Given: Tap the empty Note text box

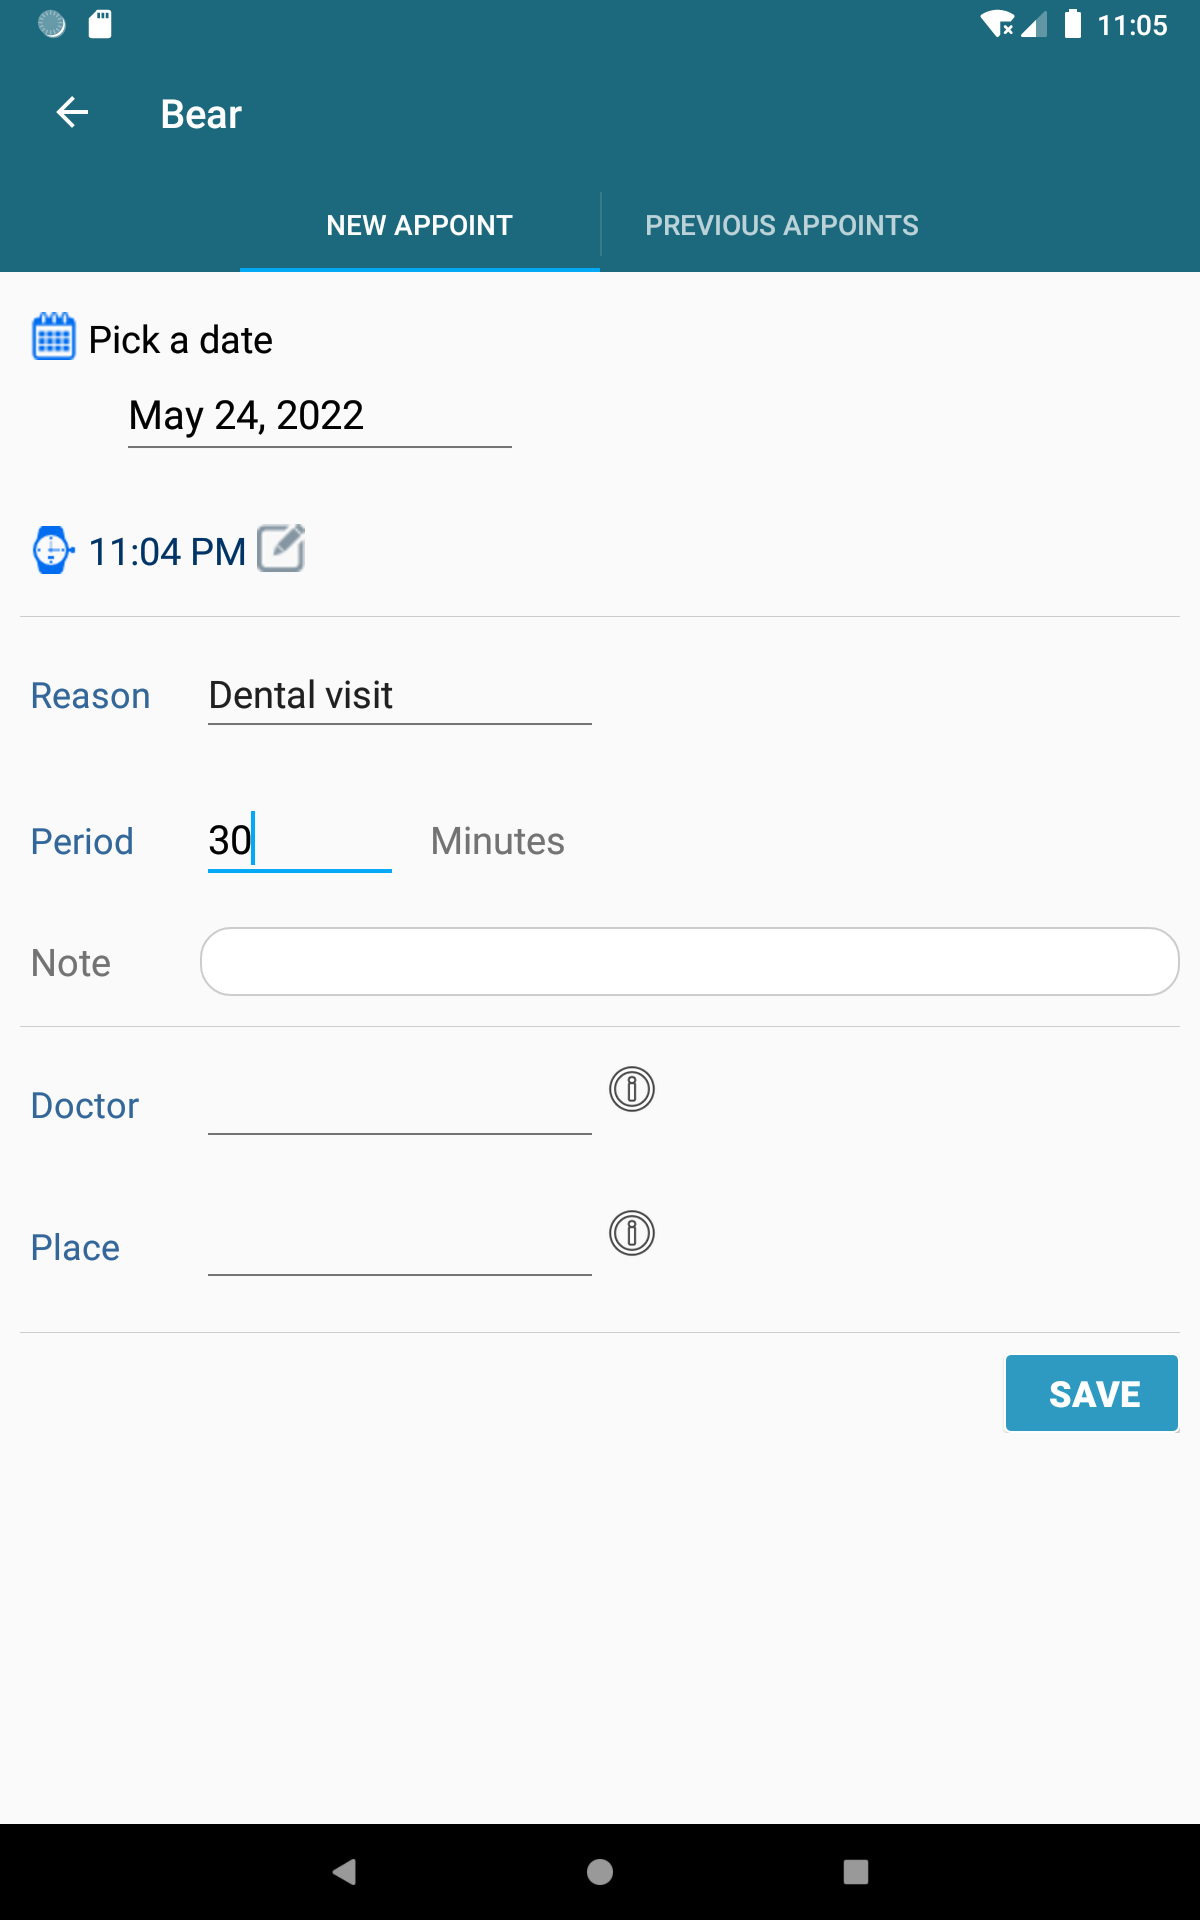Looking at the screenshot, I should pyautogui.click(x=689, y=962).
